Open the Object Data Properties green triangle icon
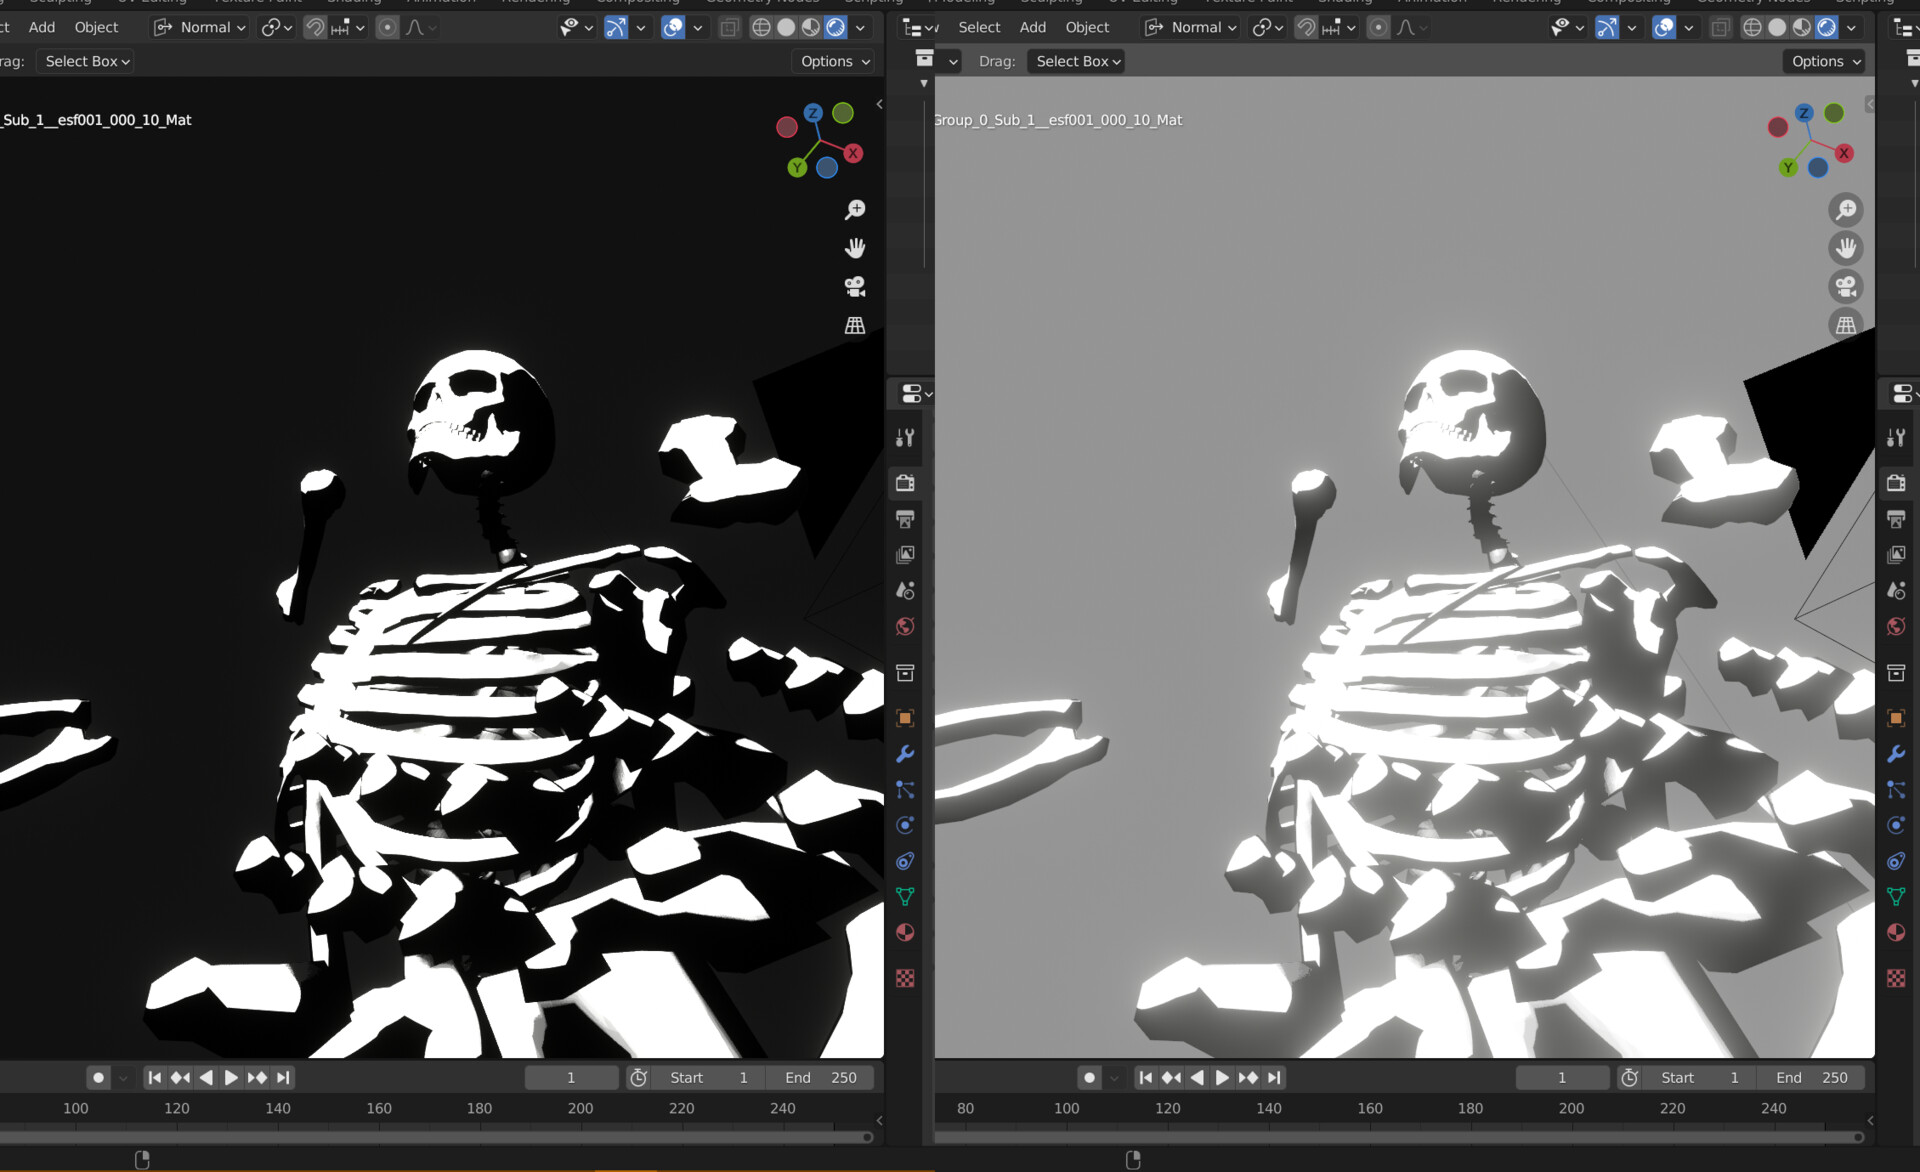Image resolution: width=1920 pixels, height=1172 pixels. [x=905, y=896]
